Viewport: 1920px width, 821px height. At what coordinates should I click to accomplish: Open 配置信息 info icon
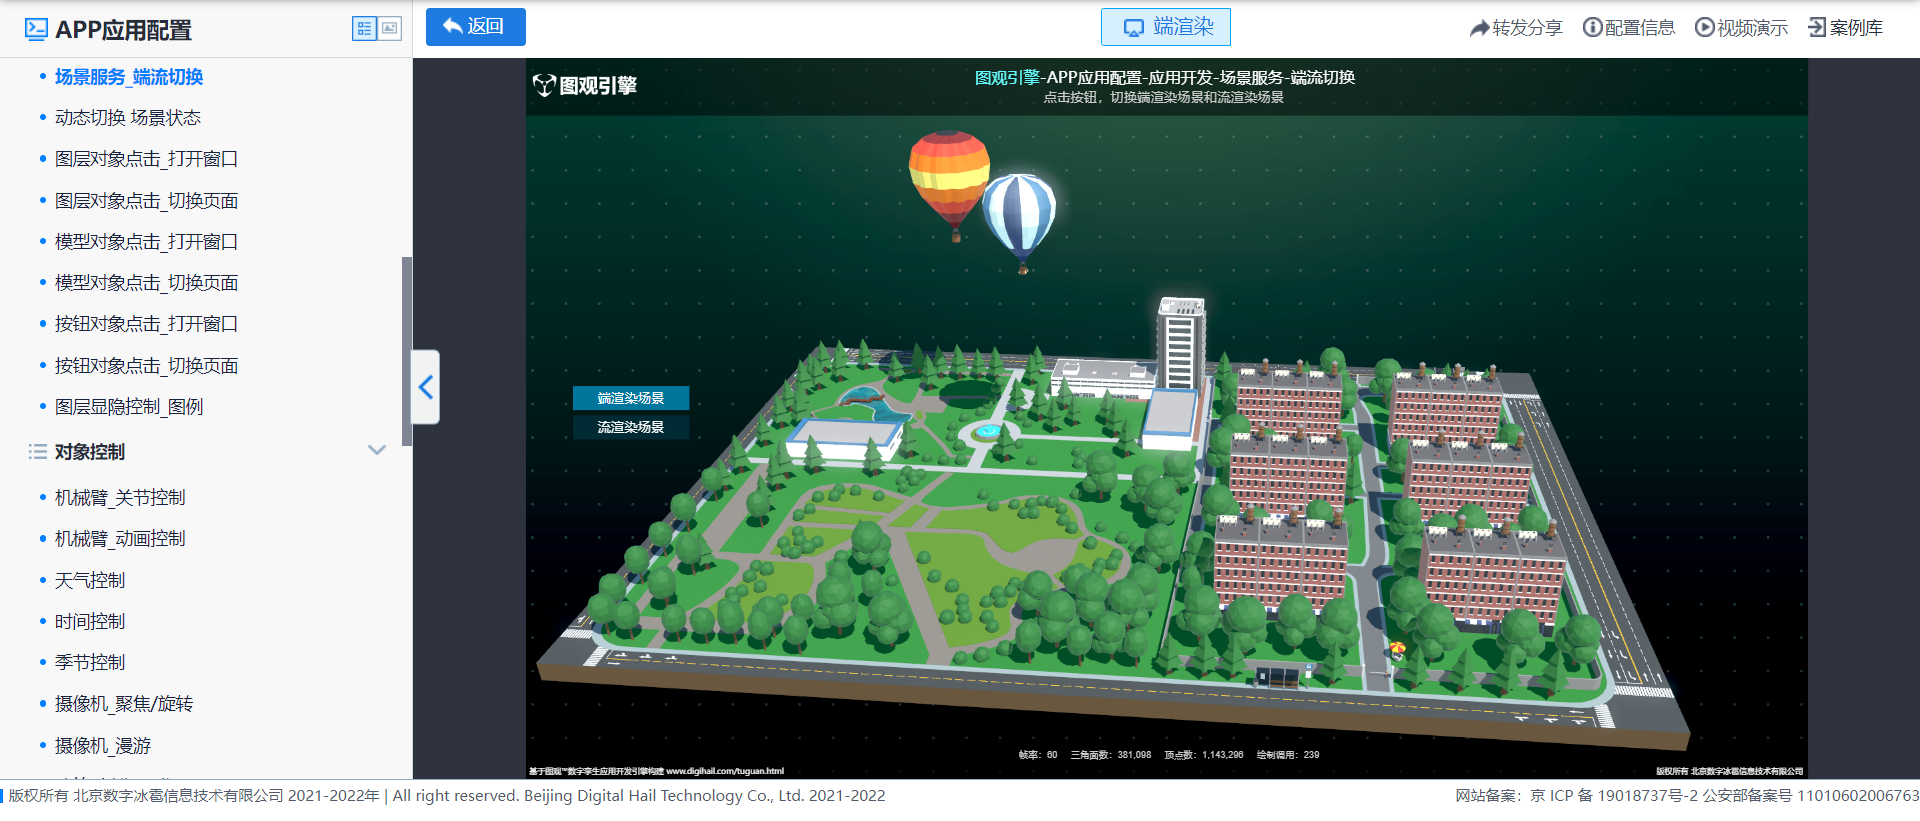point(1592,28)
